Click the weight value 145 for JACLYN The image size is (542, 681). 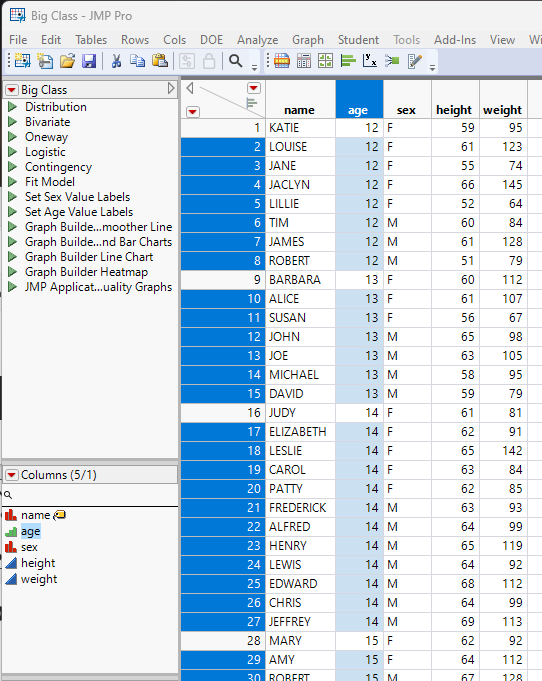[503, 185]
